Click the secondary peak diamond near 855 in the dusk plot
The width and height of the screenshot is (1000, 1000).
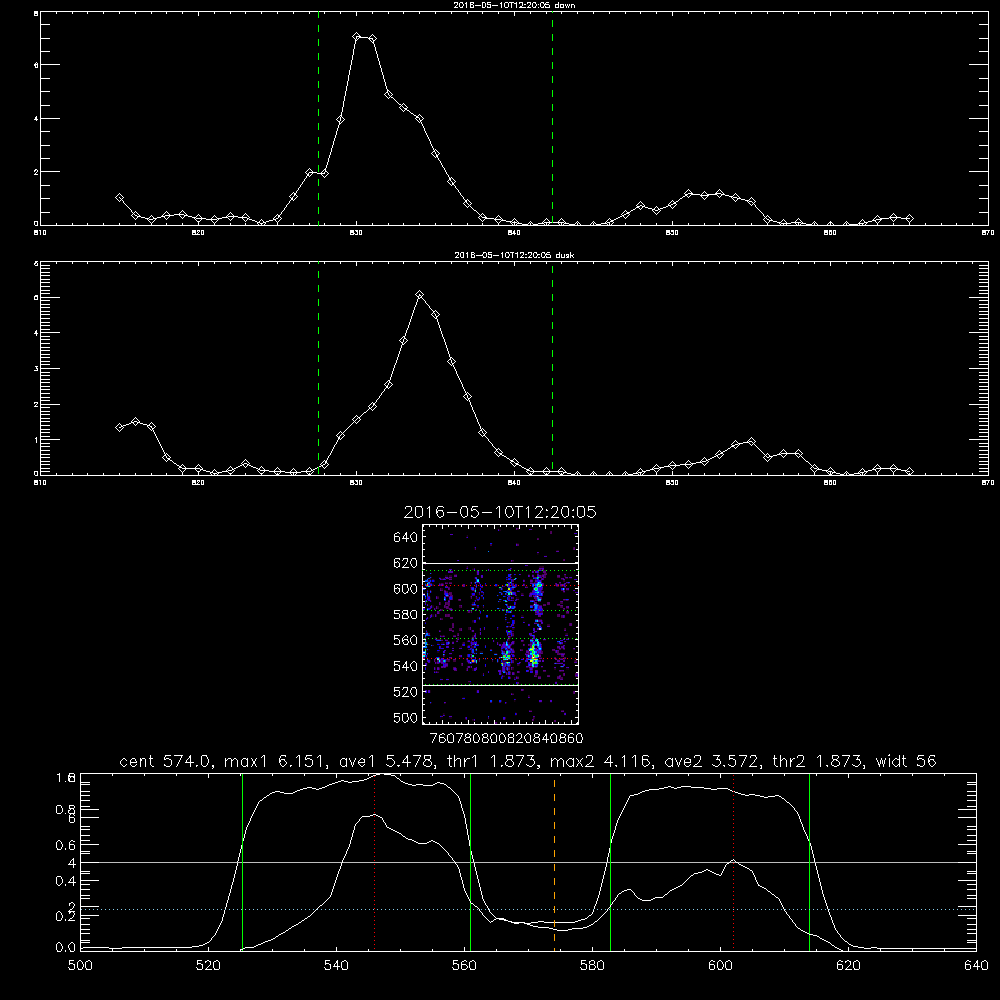click(752, 441)
